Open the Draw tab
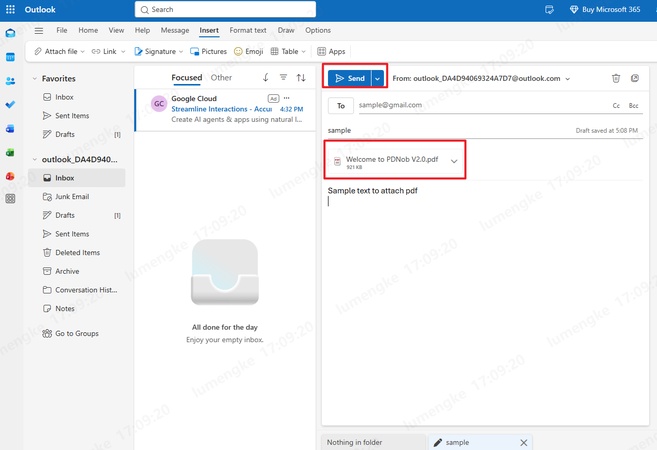This screenshot has height=450, width=657. [286, 30]
